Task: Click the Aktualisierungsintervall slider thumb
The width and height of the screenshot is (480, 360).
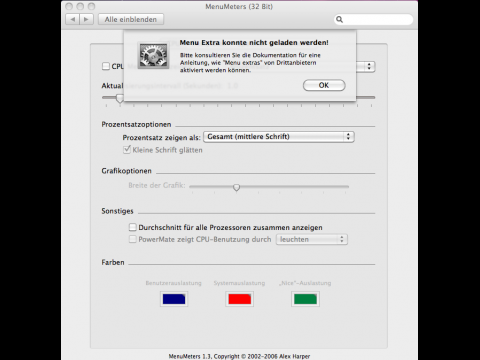Action: coord(120,98)
